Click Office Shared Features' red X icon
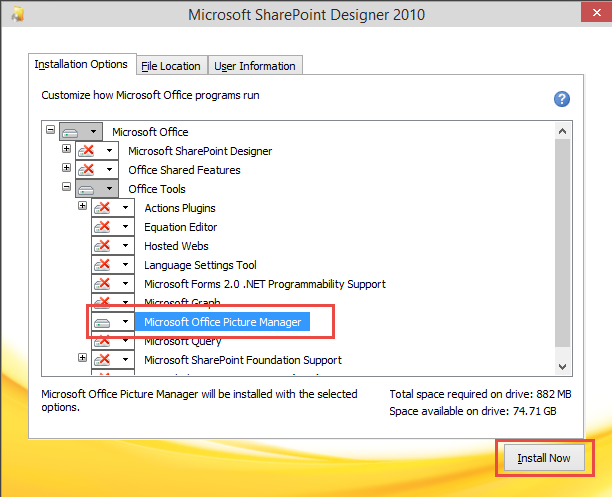Image resolution: width=612 pixels, height=497 pixels. pos(87,170)
